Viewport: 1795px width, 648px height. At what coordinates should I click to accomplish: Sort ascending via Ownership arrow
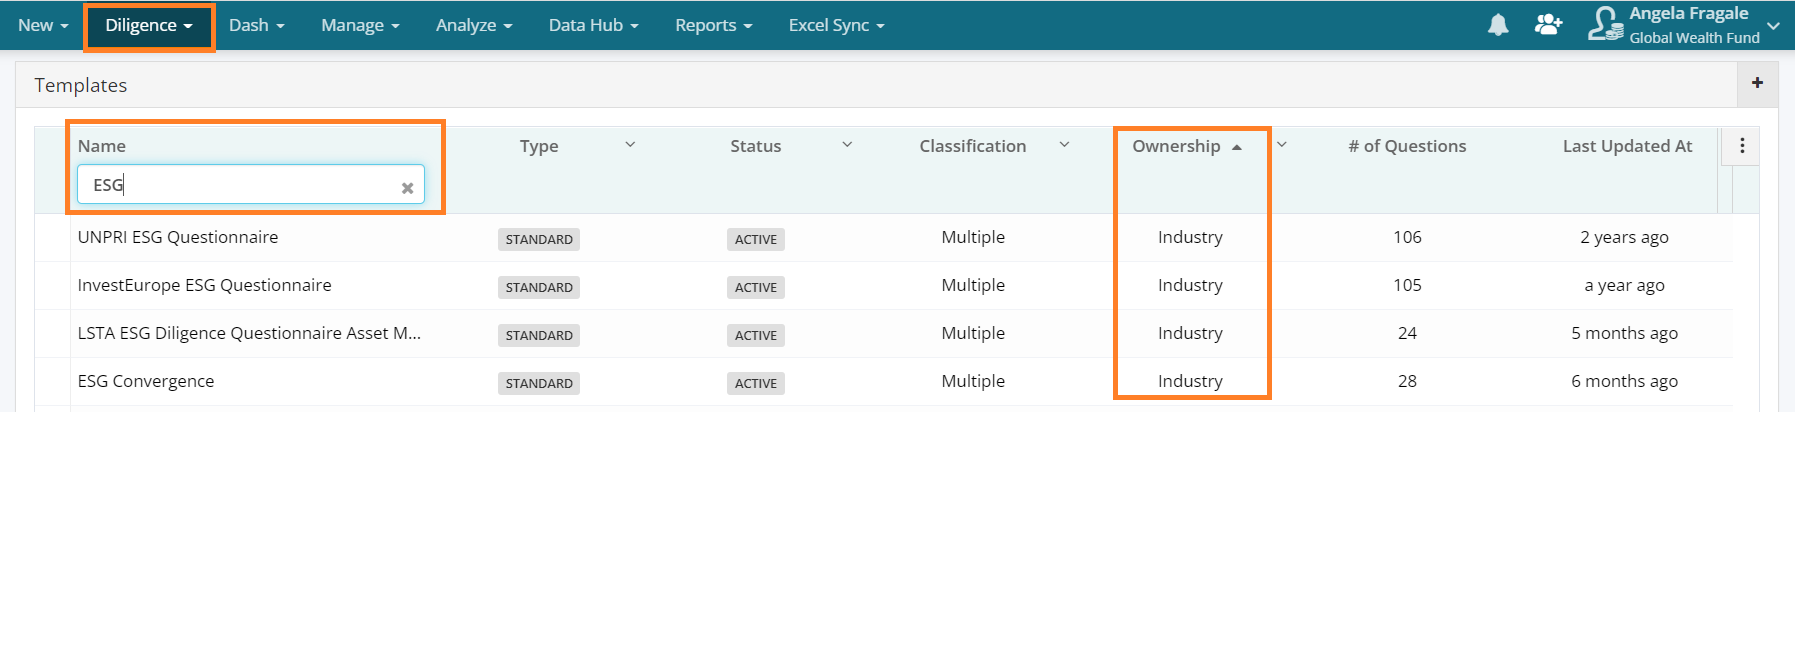[1237, 147]
